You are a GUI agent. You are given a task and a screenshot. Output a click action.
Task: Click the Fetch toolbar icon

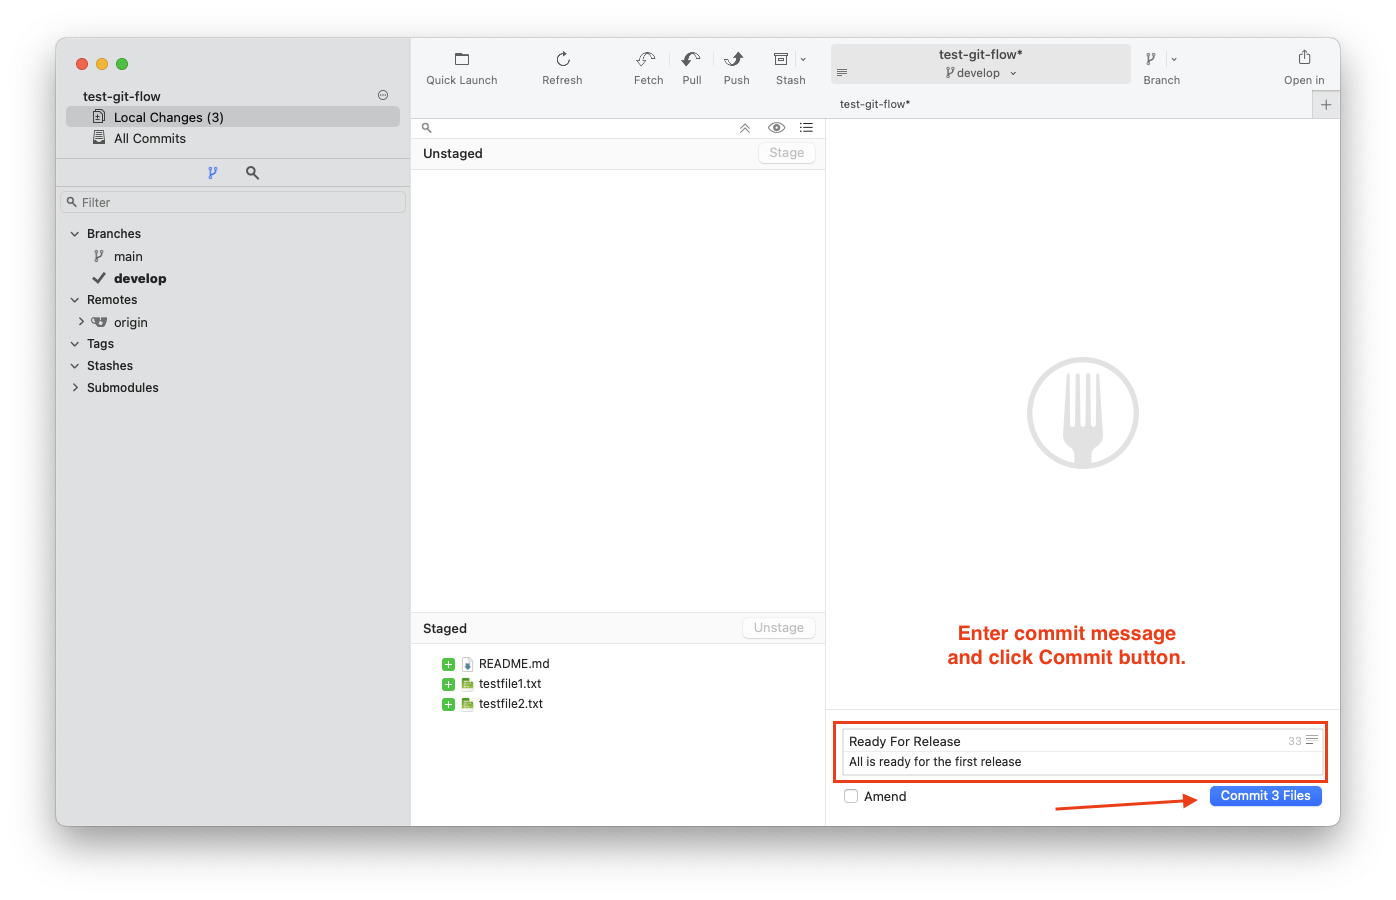coord(647,60)
